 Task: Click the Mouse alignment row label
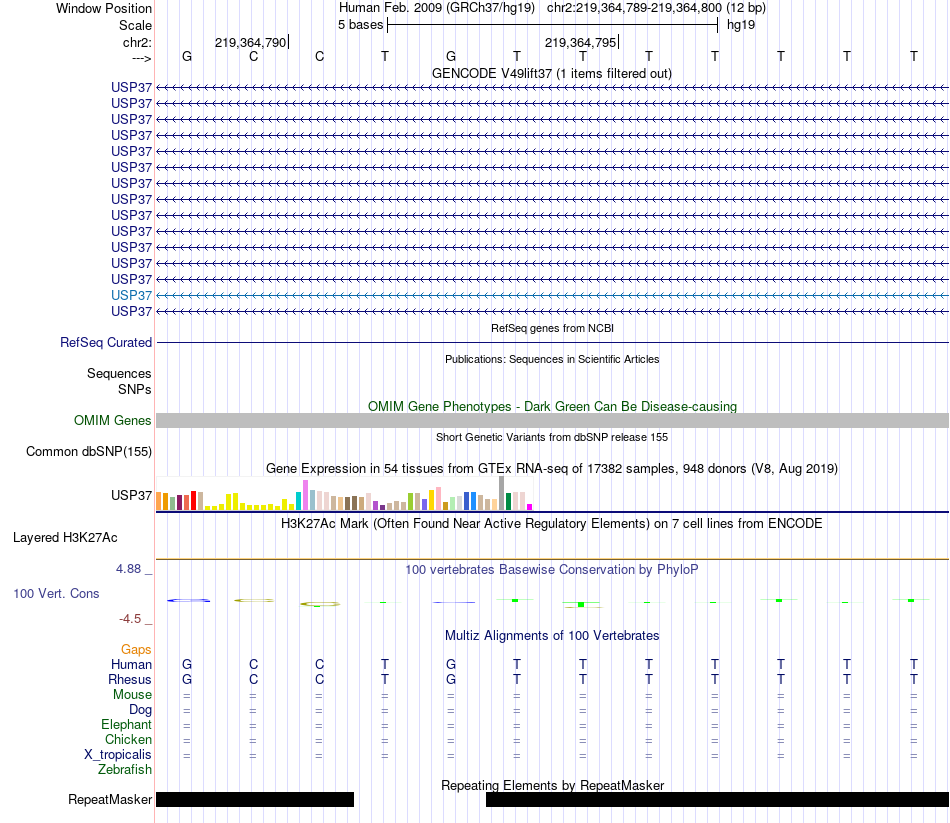pos(132,695)
